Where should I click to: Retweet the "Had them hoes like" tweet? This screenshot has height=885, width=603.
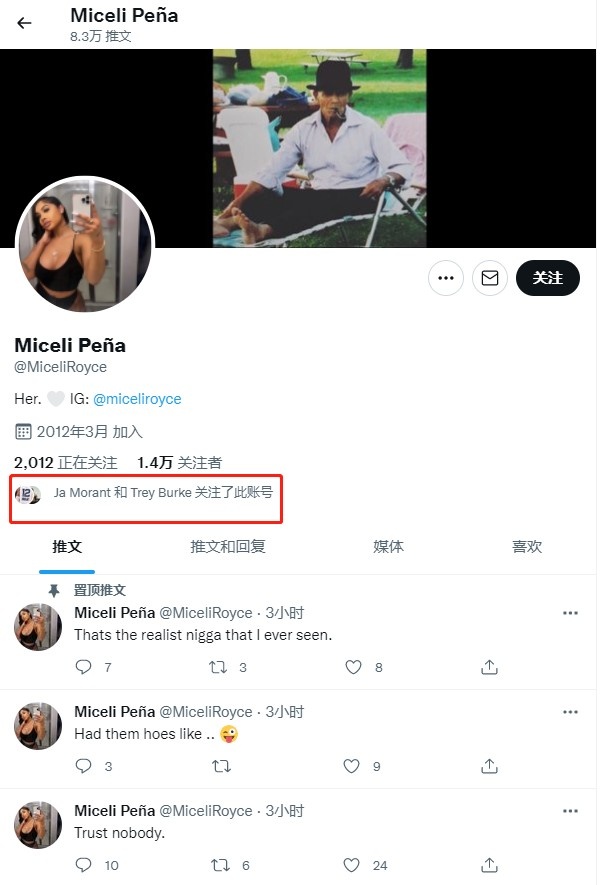[x=221, y=766]
